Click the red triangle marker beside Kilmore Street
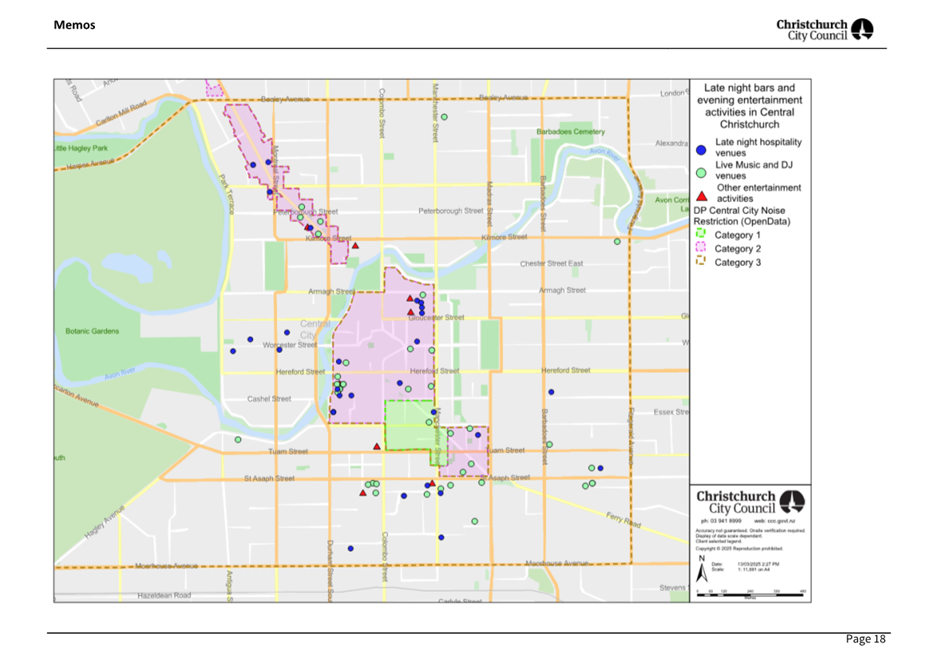 click(x=355, y=245)
